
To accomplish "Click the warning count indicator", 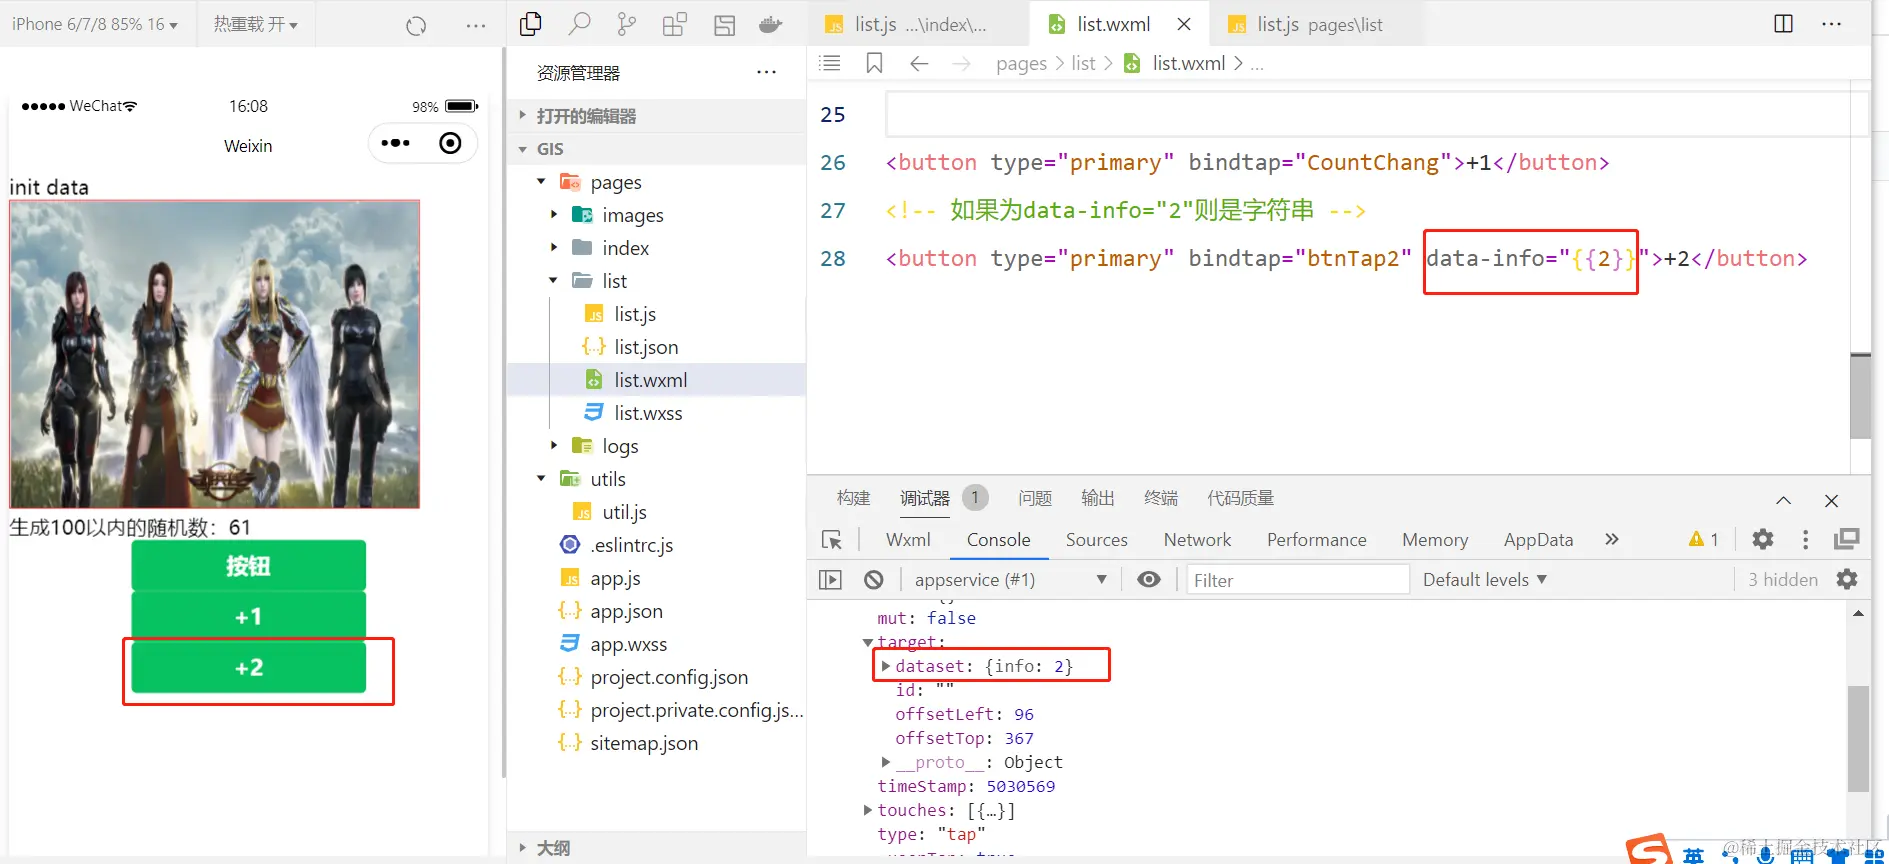I will pyautogui.click(x=1703, y=540).
